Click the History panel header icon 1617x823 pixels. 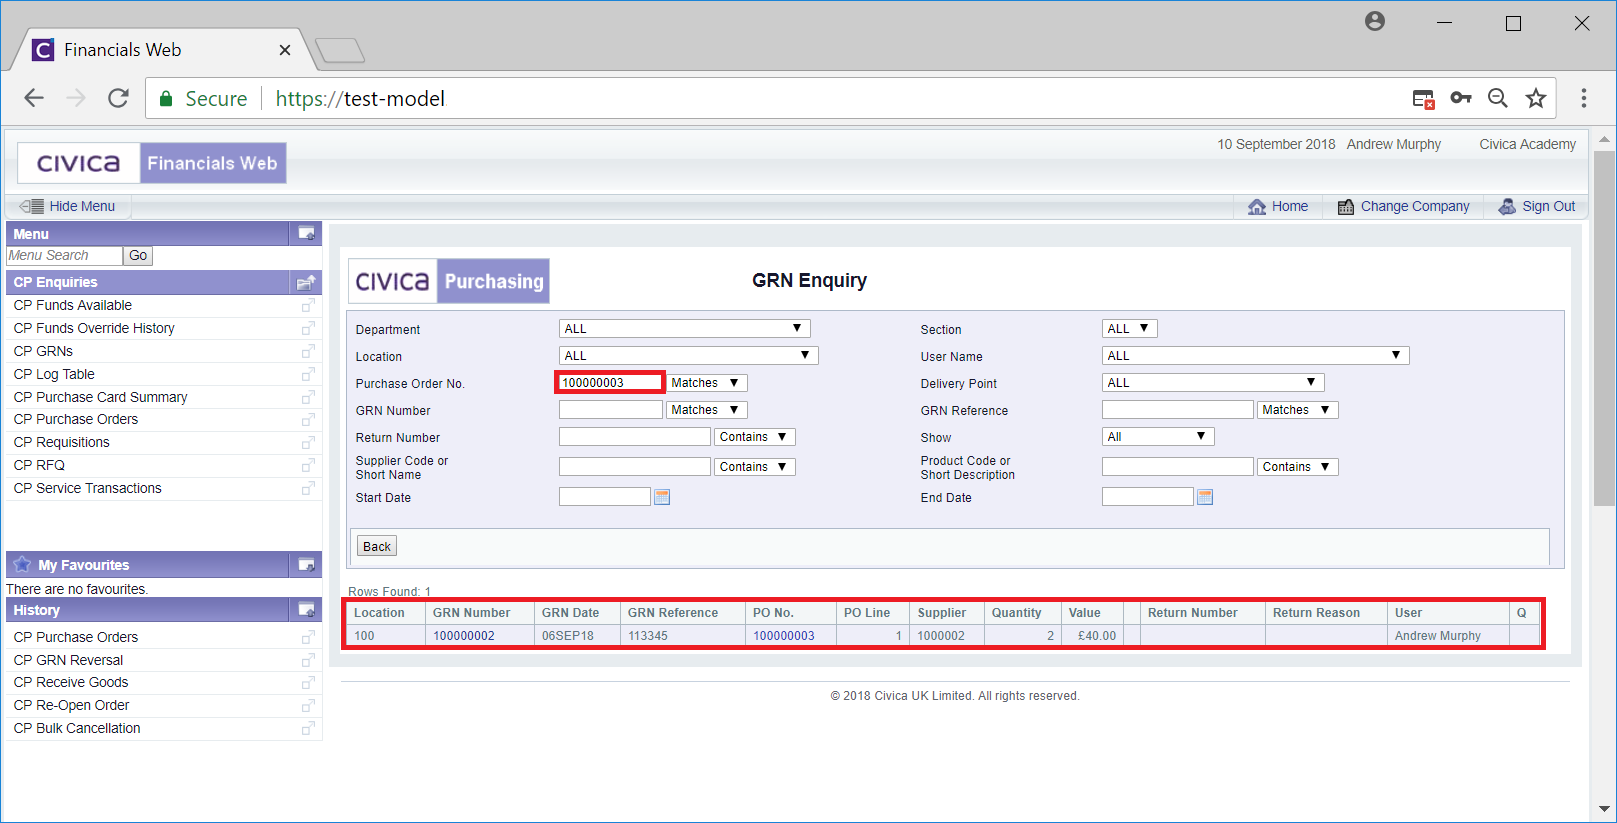(306, 610)
